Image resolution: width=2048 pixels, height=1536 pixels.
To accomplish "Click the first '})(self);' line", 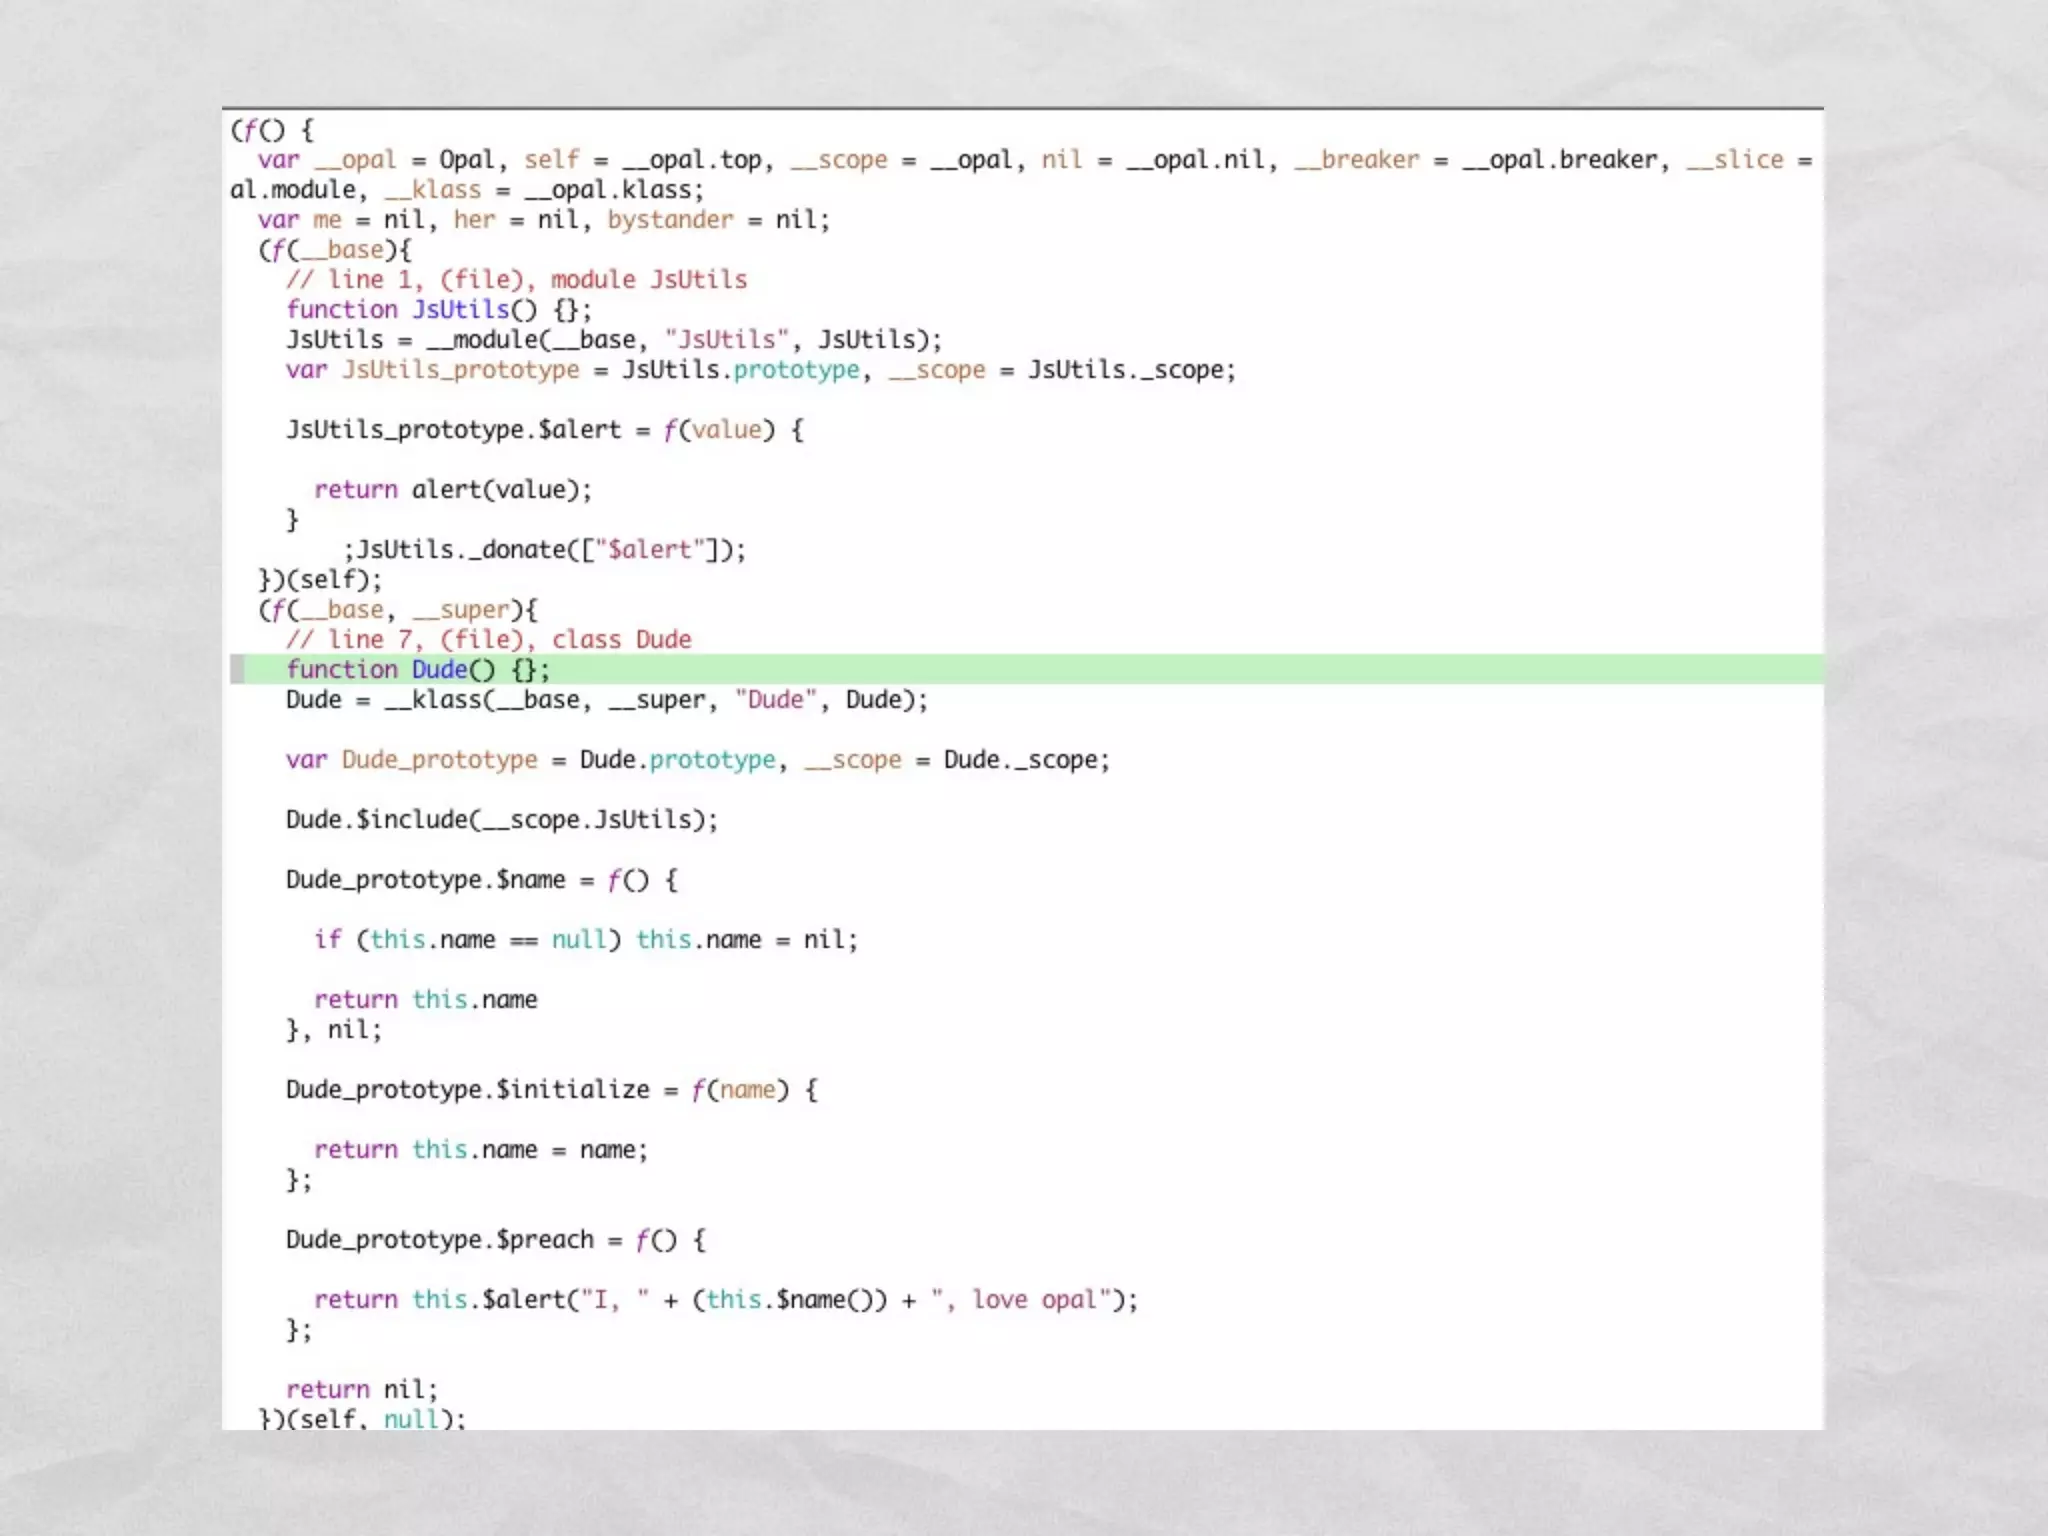I will [320, 580].
